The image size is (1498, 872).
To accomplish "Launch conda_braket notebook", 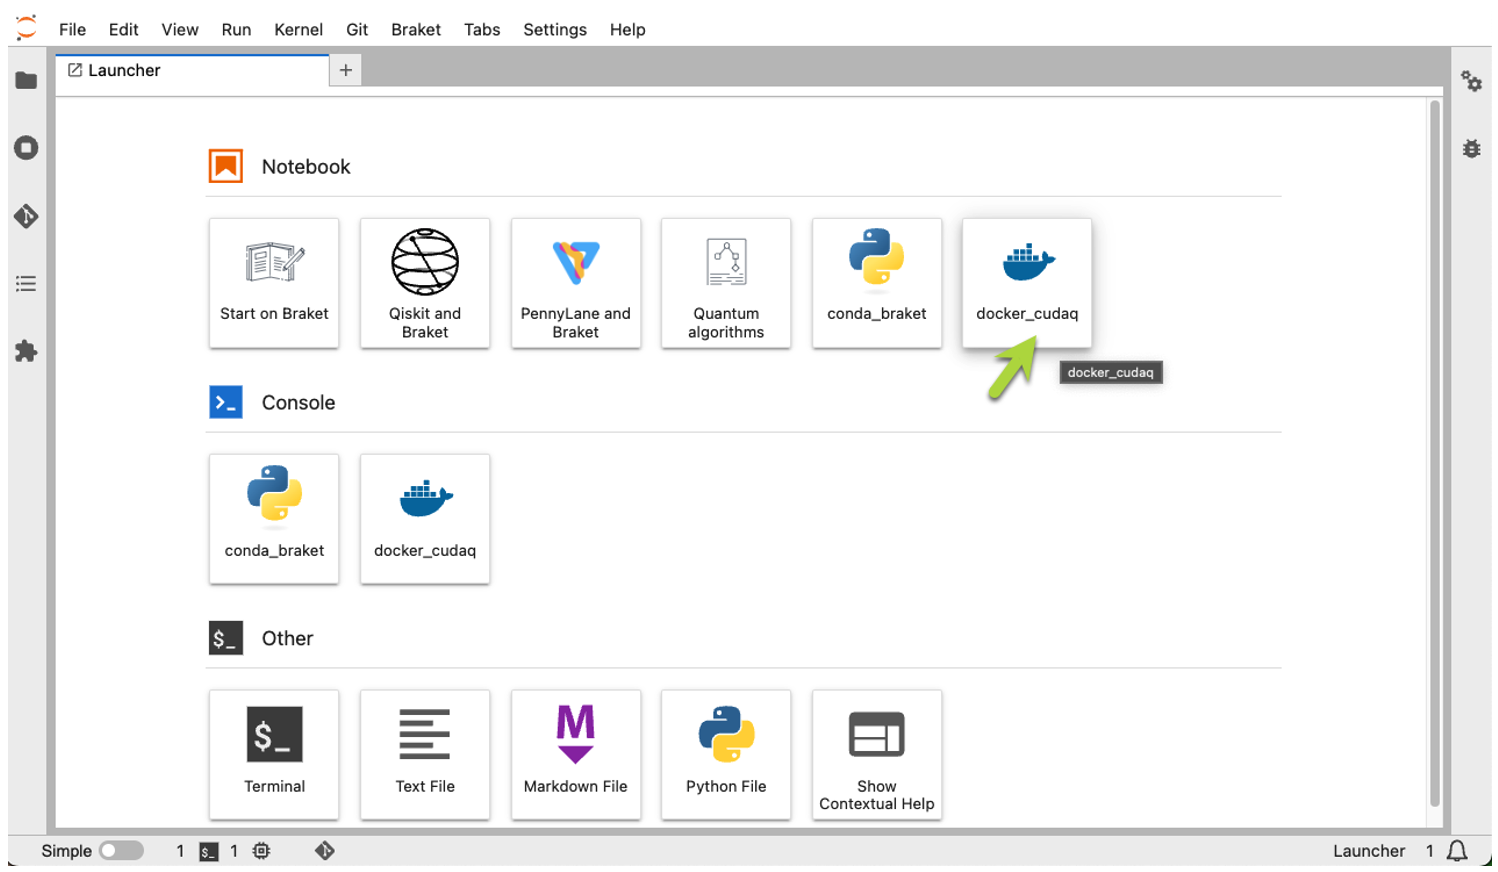I will [x=877, y=283].
